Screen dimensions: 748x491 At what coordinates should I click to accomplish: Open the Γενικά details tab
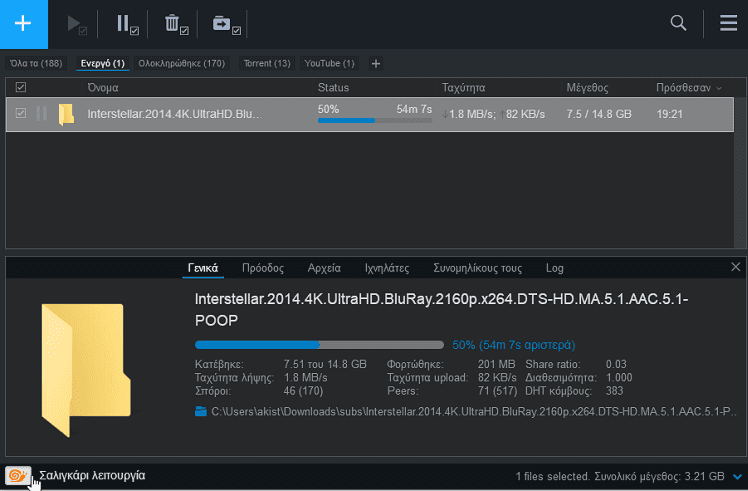coord(203,268)
